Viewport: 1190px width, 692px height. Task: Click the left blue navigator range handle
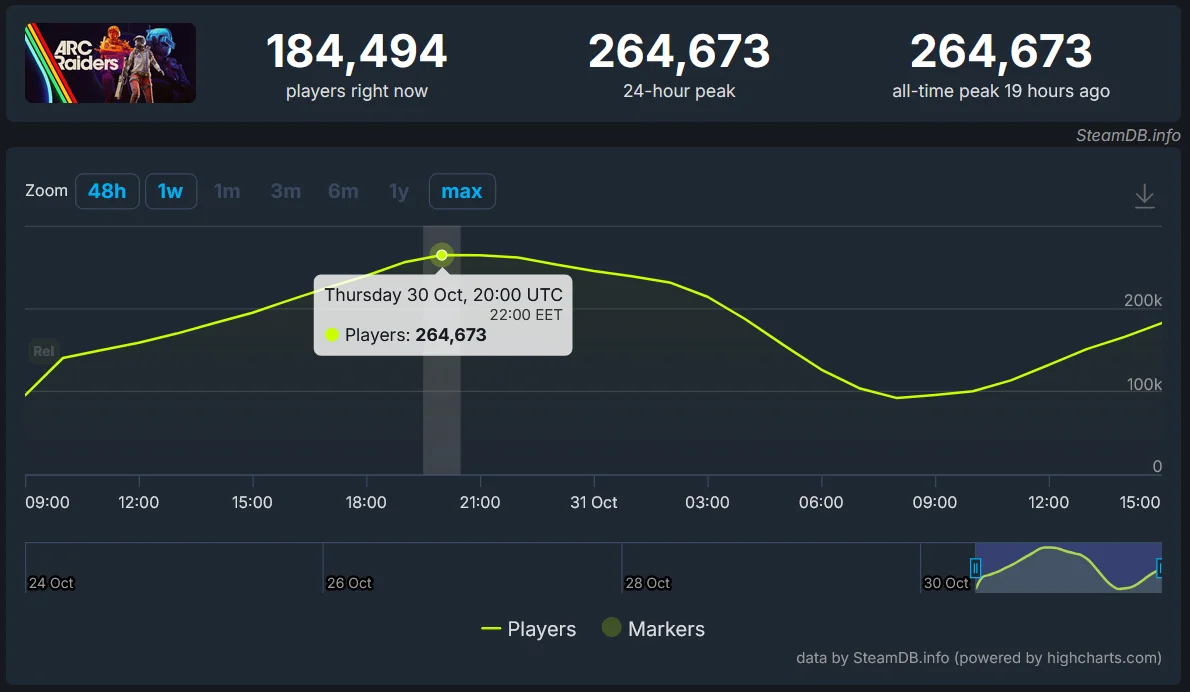point(976,568)
